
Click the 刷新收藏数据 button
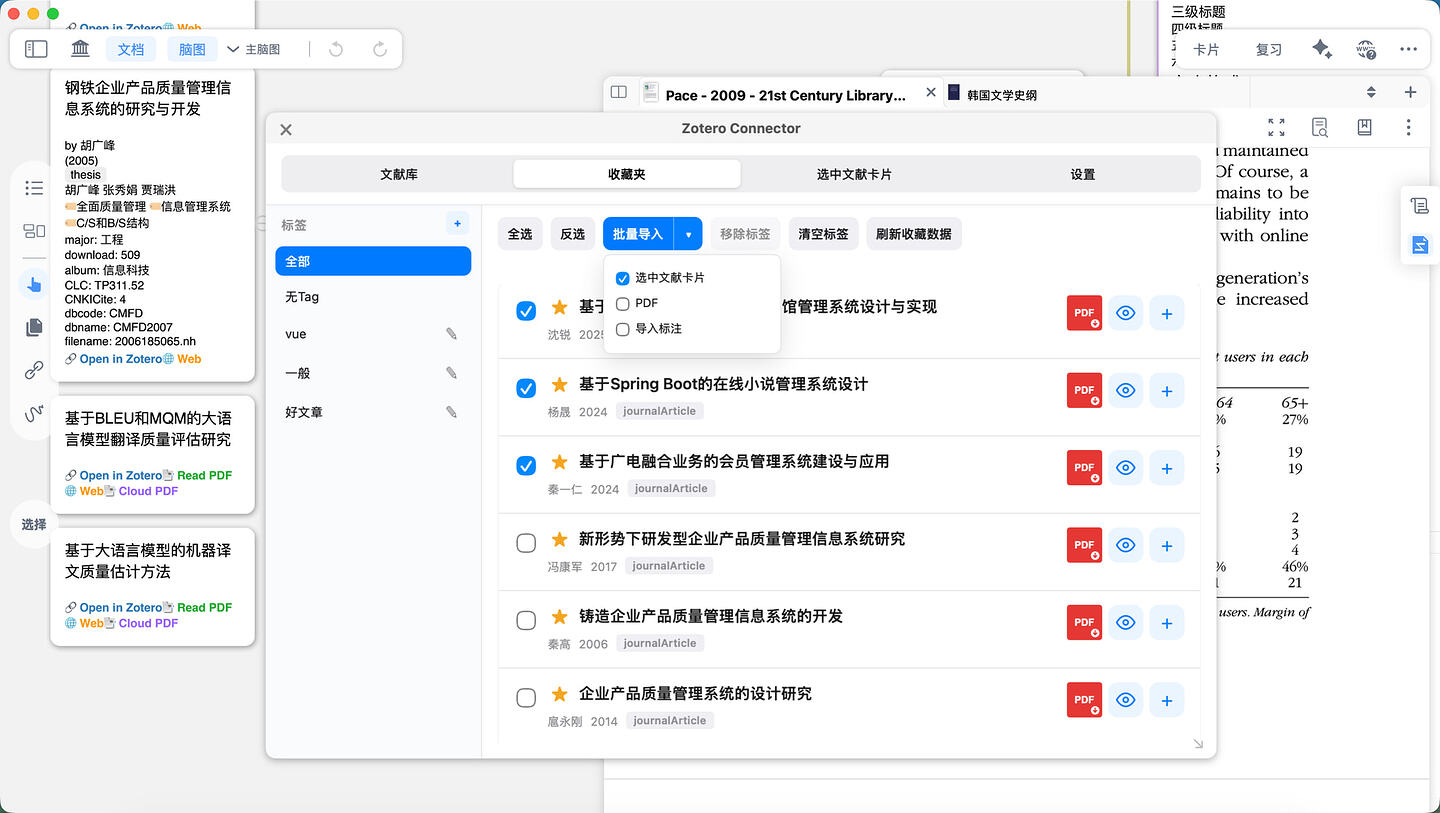click(913, 234)
